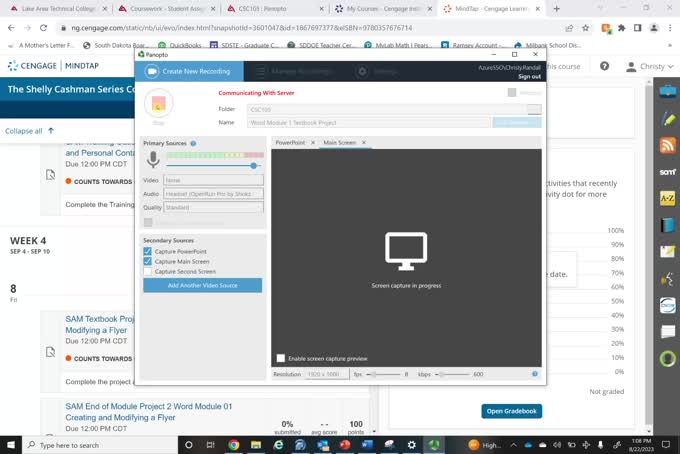The image size is (680, 454).
Task: Open the green circle app in sidebar
Action: (x=668, y=359)
